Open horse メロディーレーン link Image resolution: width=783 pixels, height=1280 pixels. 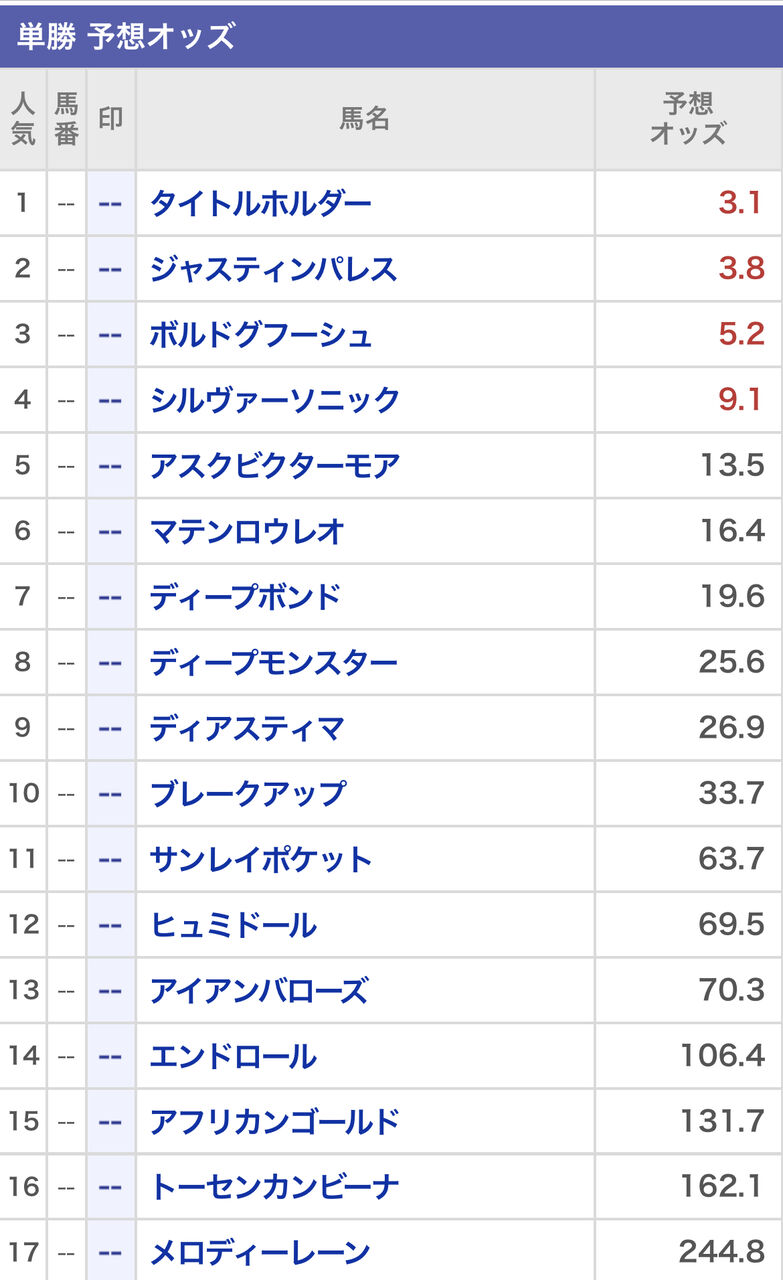tap(260, 1251)
